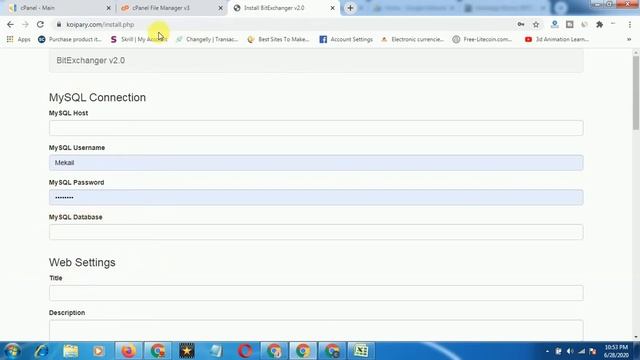
Task: Launch Internet Explorer from taskbar
Action: point(41,351)
